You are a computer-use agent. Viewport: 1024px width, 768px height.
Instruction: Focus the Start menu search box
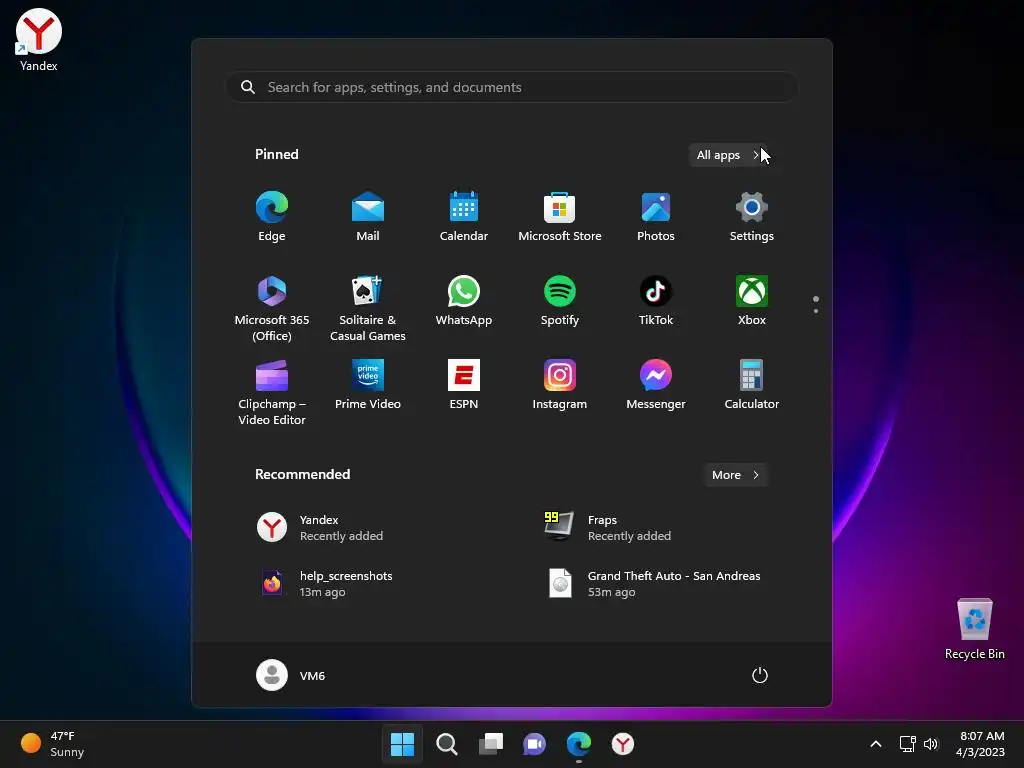point(512,88)
